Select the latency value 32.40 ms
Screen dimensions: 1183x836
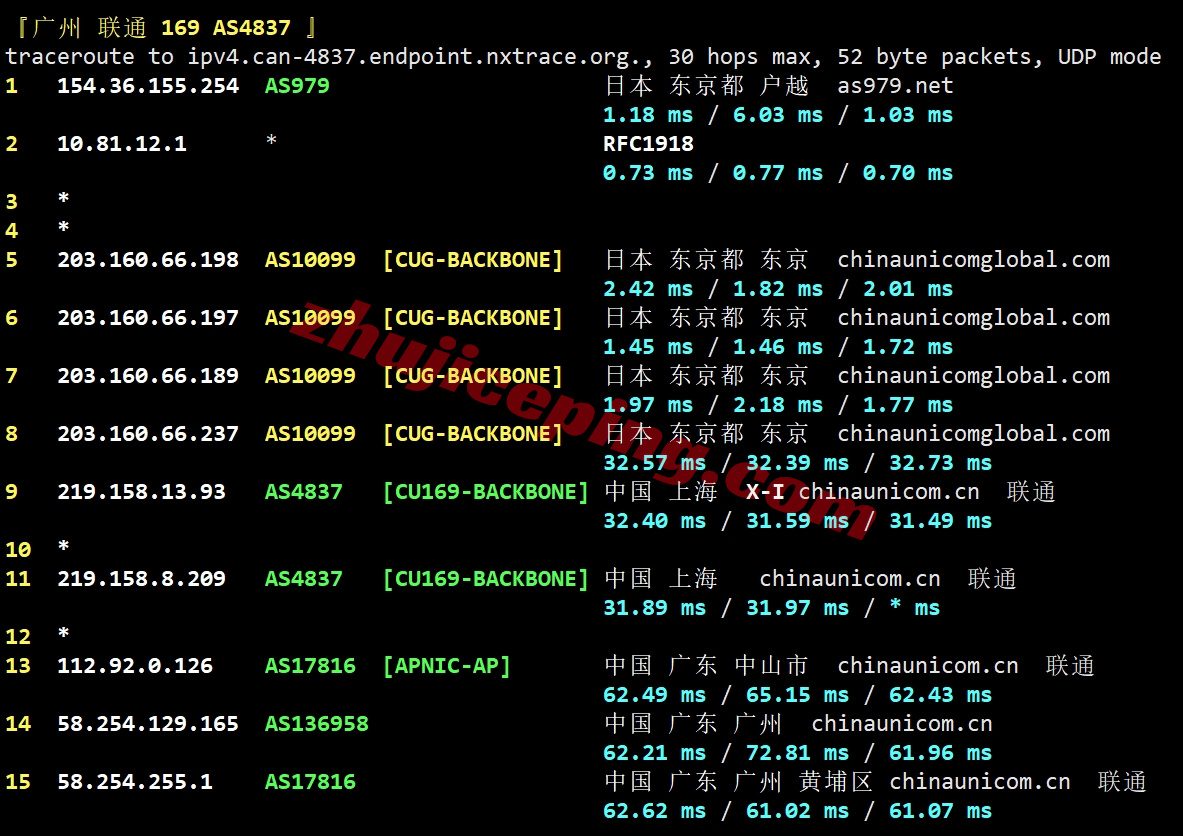coord(654,521)
